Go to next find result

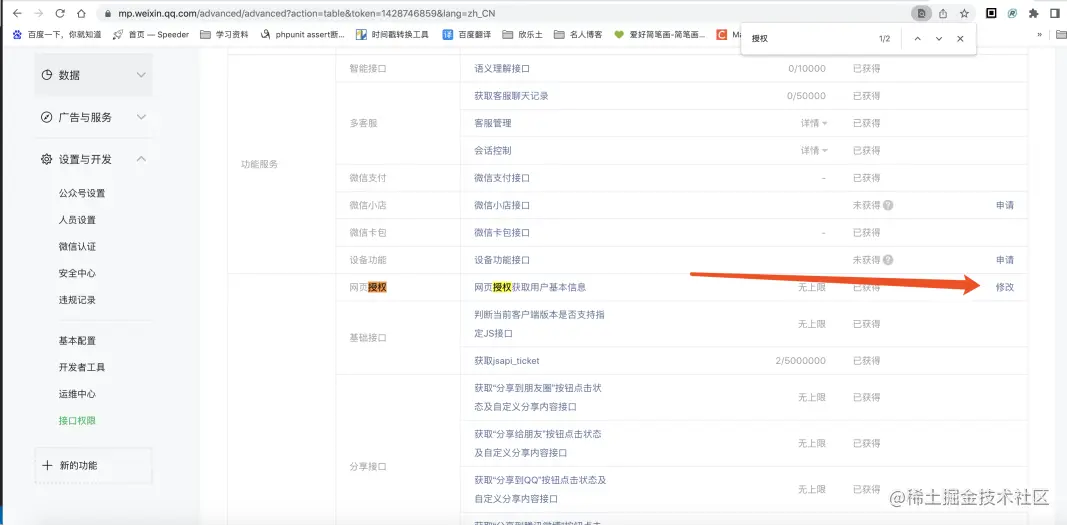pos(939,39)
